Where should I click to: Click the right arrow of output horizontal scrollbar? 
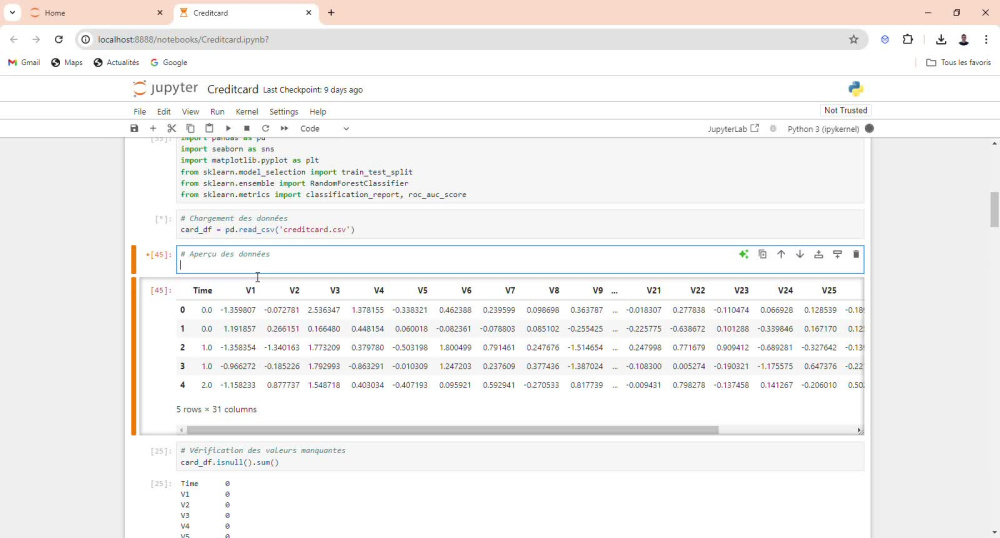pyautogui.click(x=859, y=430)
